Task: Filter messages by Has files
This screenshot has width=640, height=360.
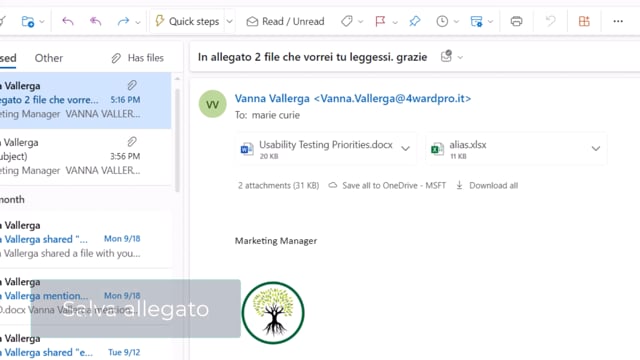Action: [138, 58]
